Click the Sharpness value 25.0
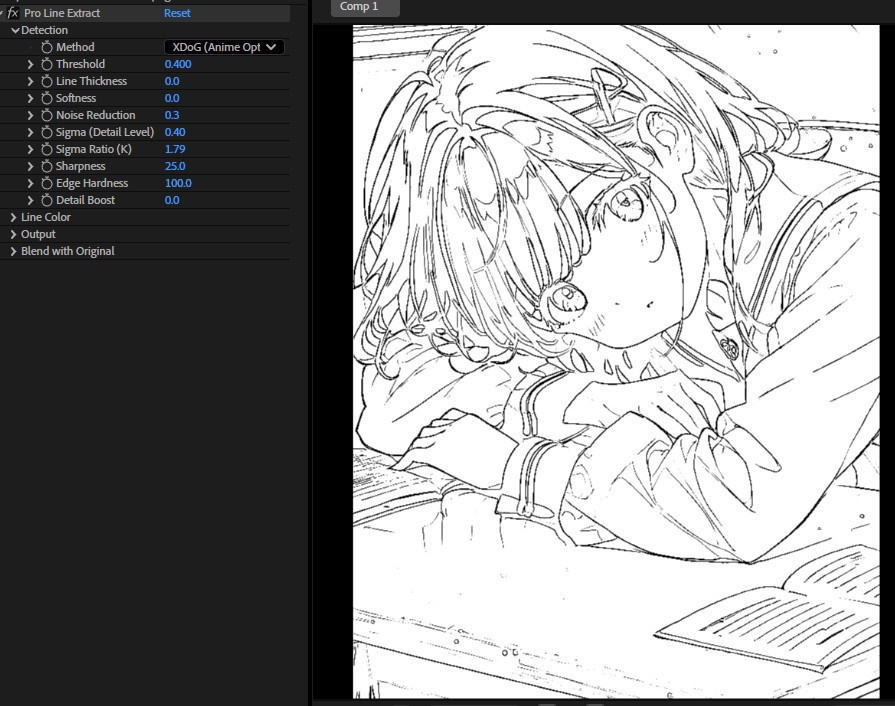 coord(175,167)
